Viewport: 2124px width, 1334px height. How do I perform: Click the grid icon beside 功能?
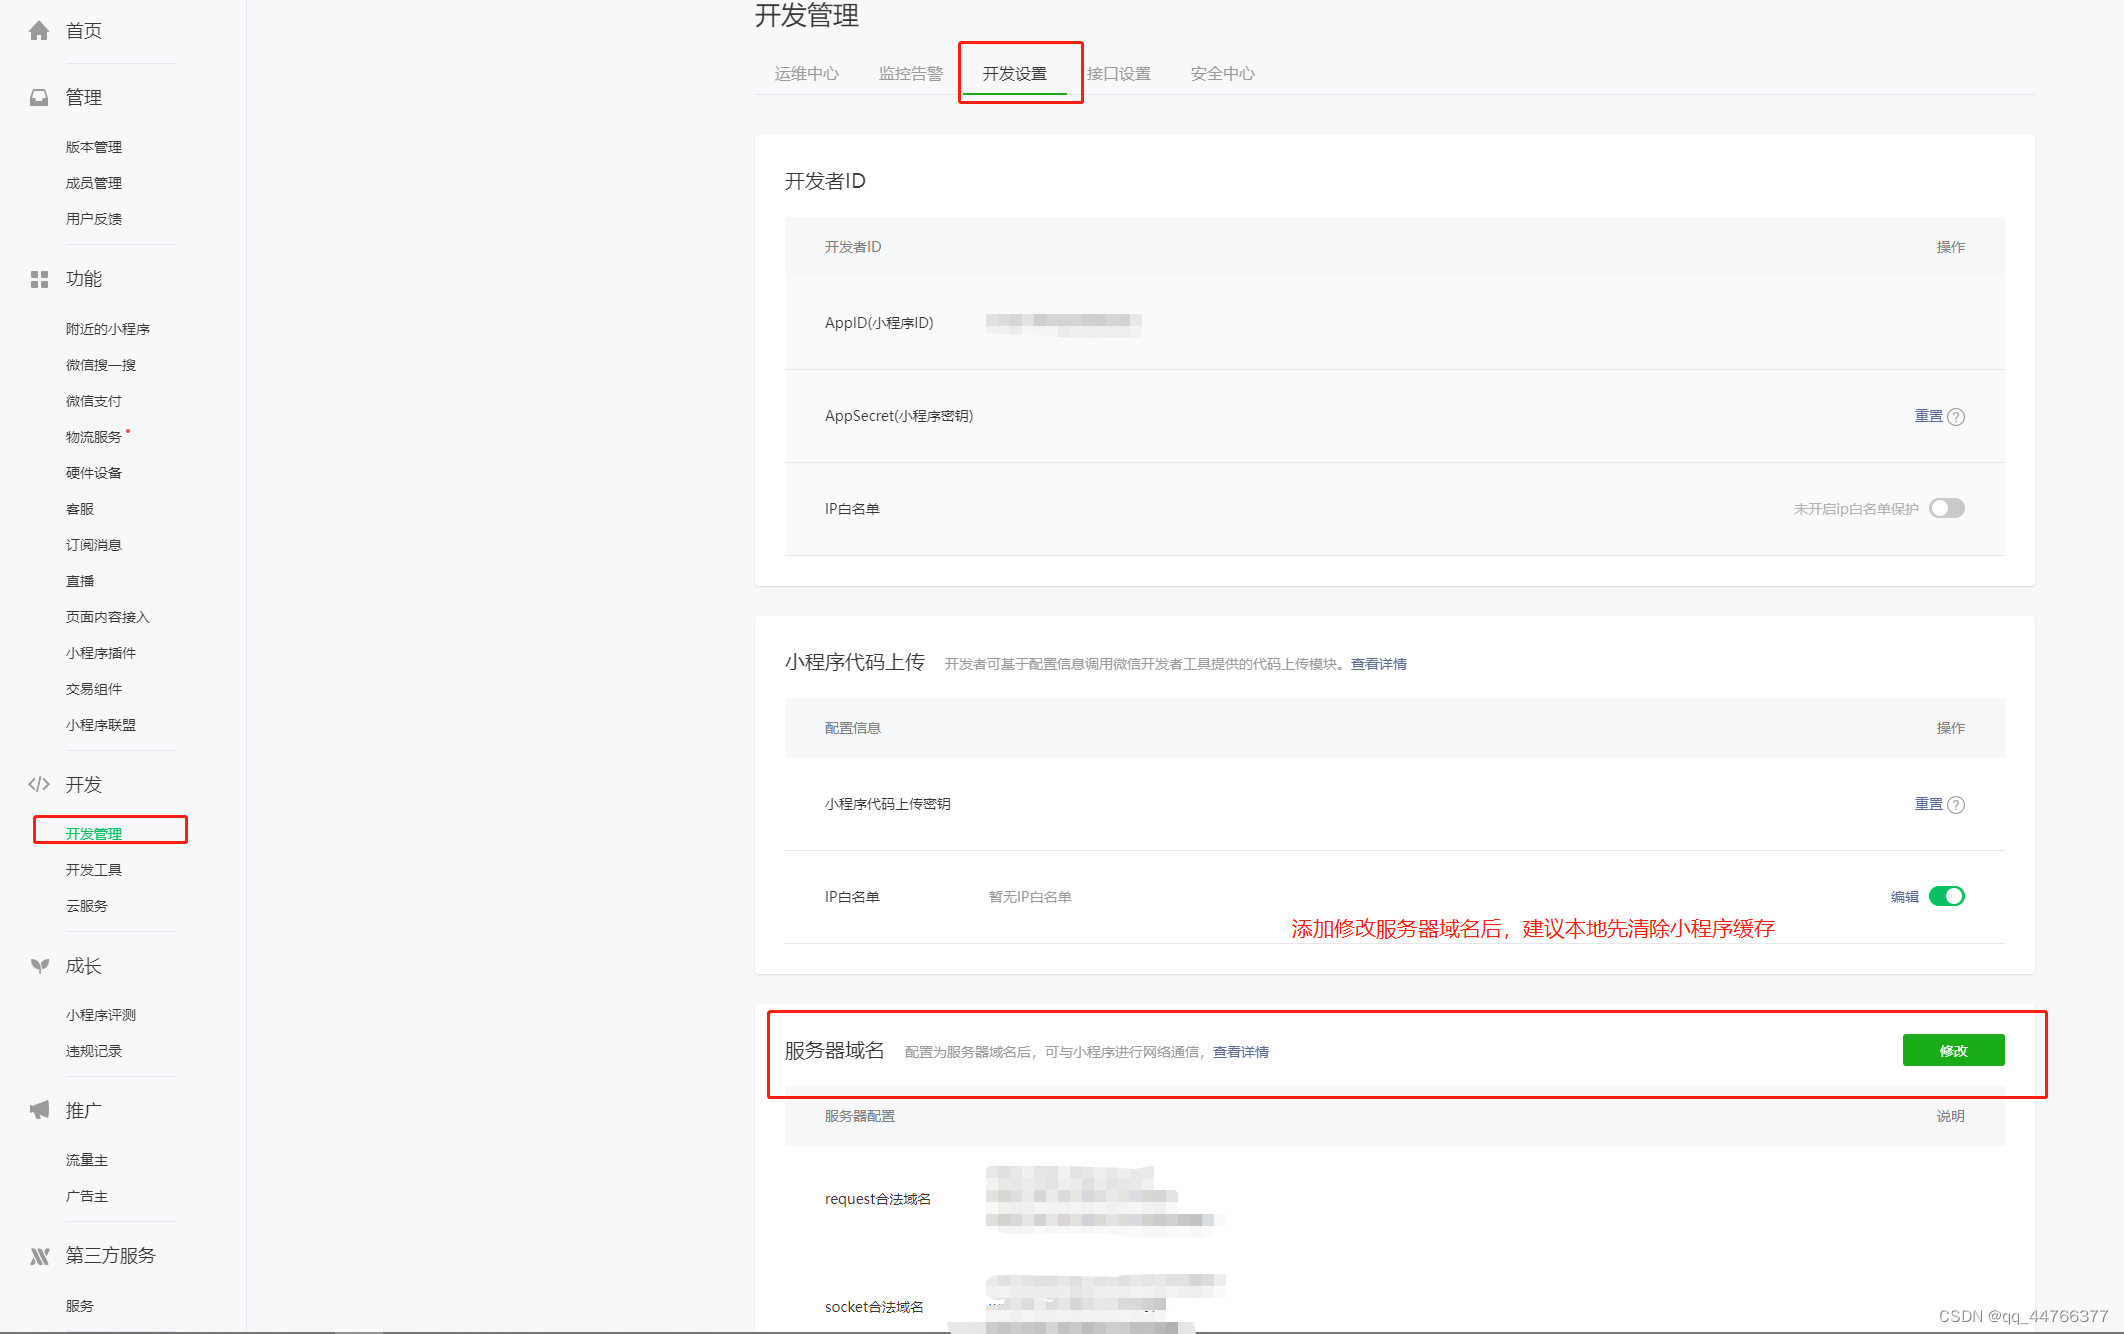click(x=39, y=279)
